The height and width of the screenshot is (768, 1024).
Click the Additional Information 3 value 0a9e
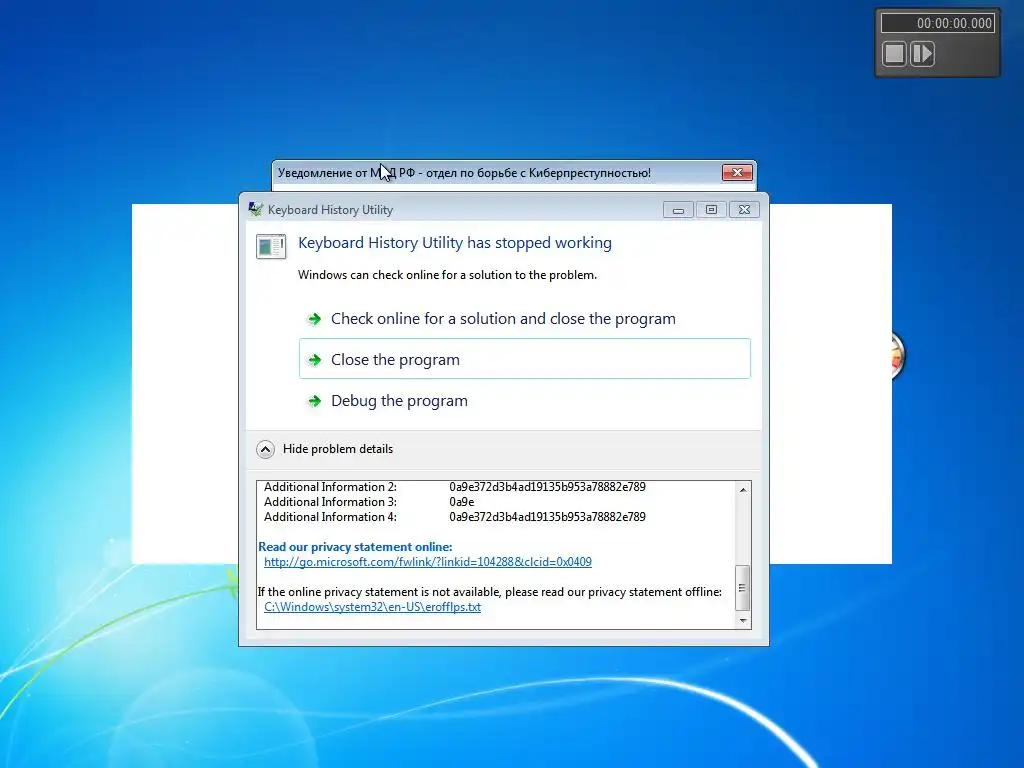[x=462, y=502]
